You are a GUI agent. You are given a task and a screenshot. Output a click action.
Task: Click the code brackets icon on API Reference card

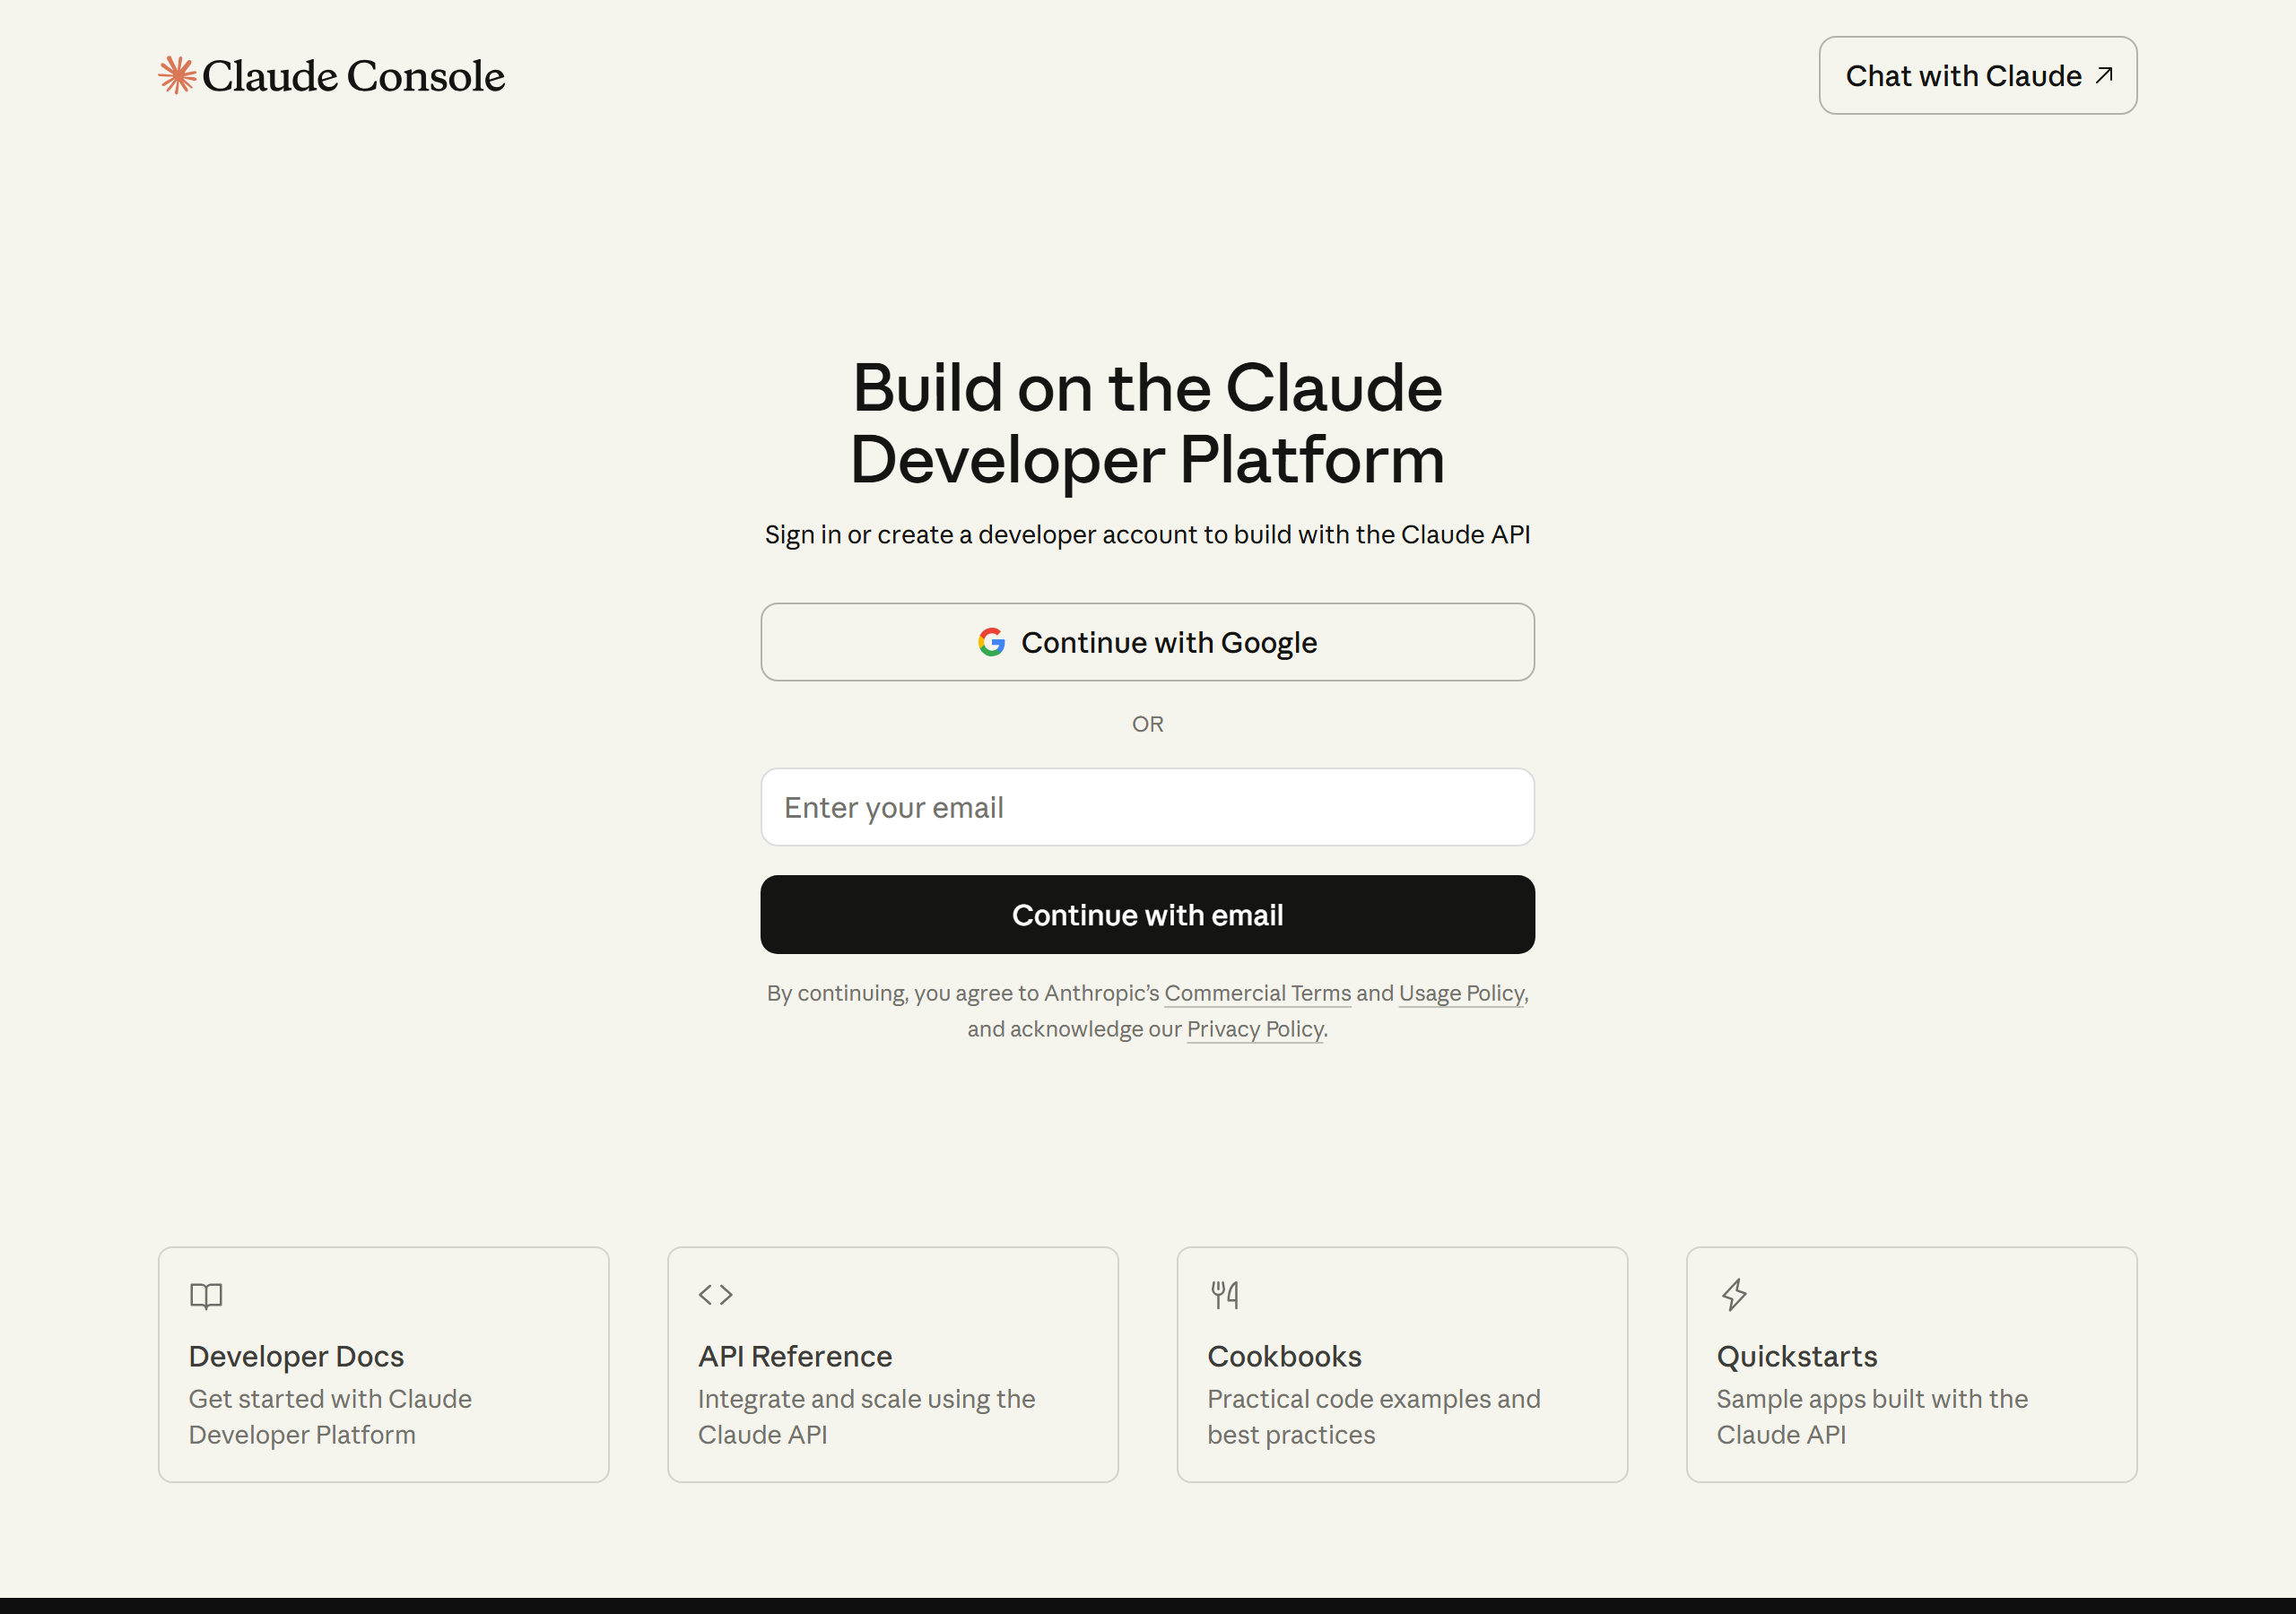click(715, 1295)
